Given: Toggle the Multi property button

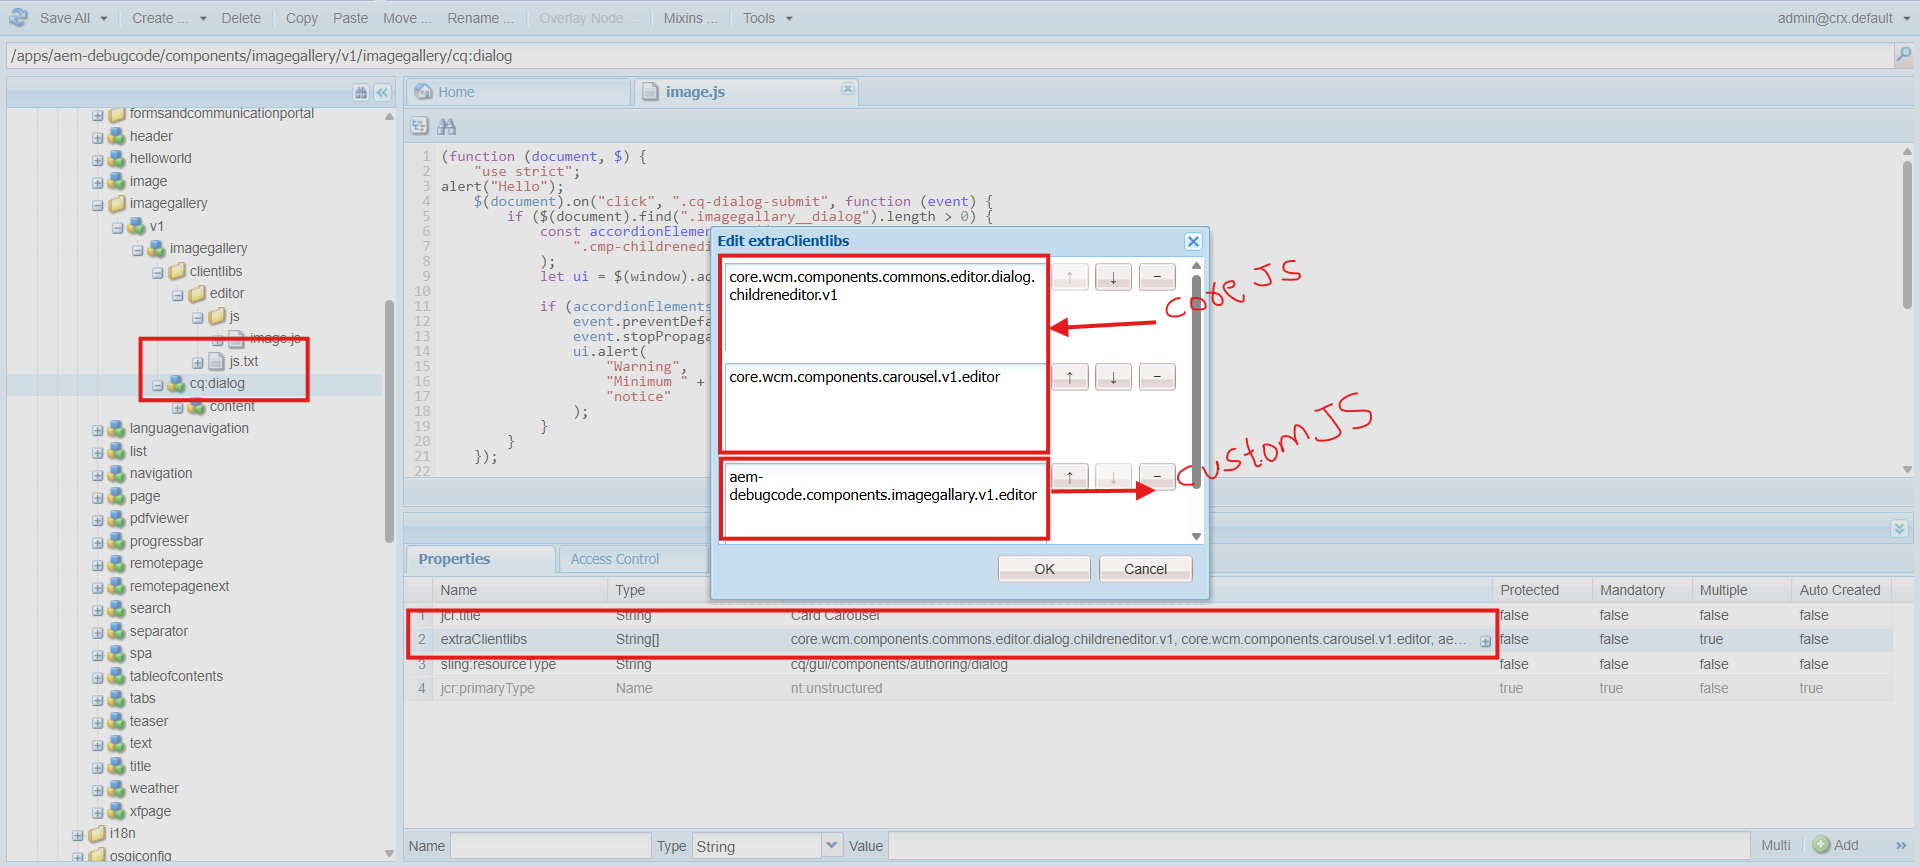Looking at the screenshot, I should (1775, 845).
